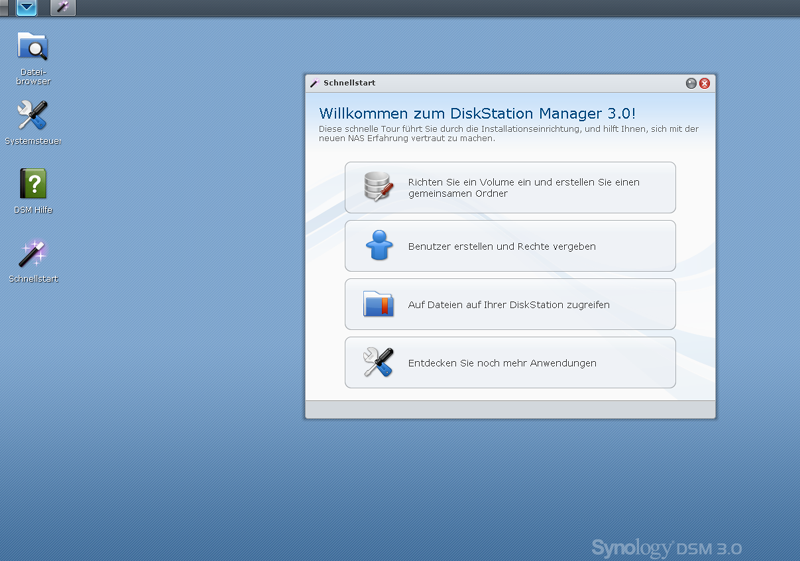Screen dimensions: 800x561
Task: Click the 'Willkommen zum DiskStation Manager 3.0!' heading
Action: click(477, 113)
